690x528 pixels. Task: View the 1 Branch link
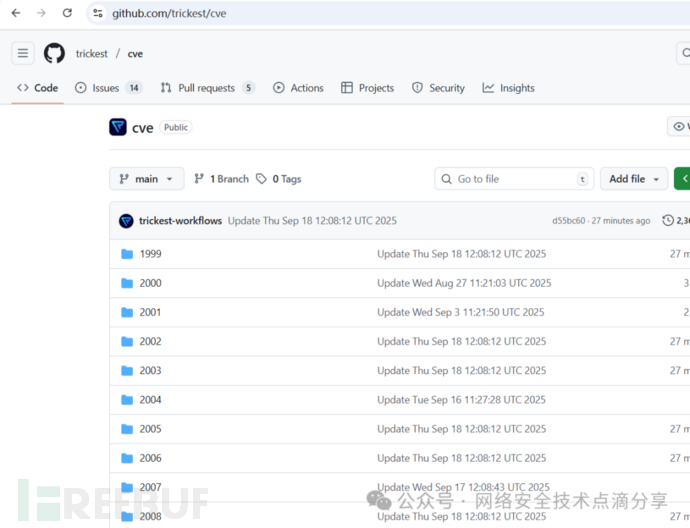tap(222, 179)
